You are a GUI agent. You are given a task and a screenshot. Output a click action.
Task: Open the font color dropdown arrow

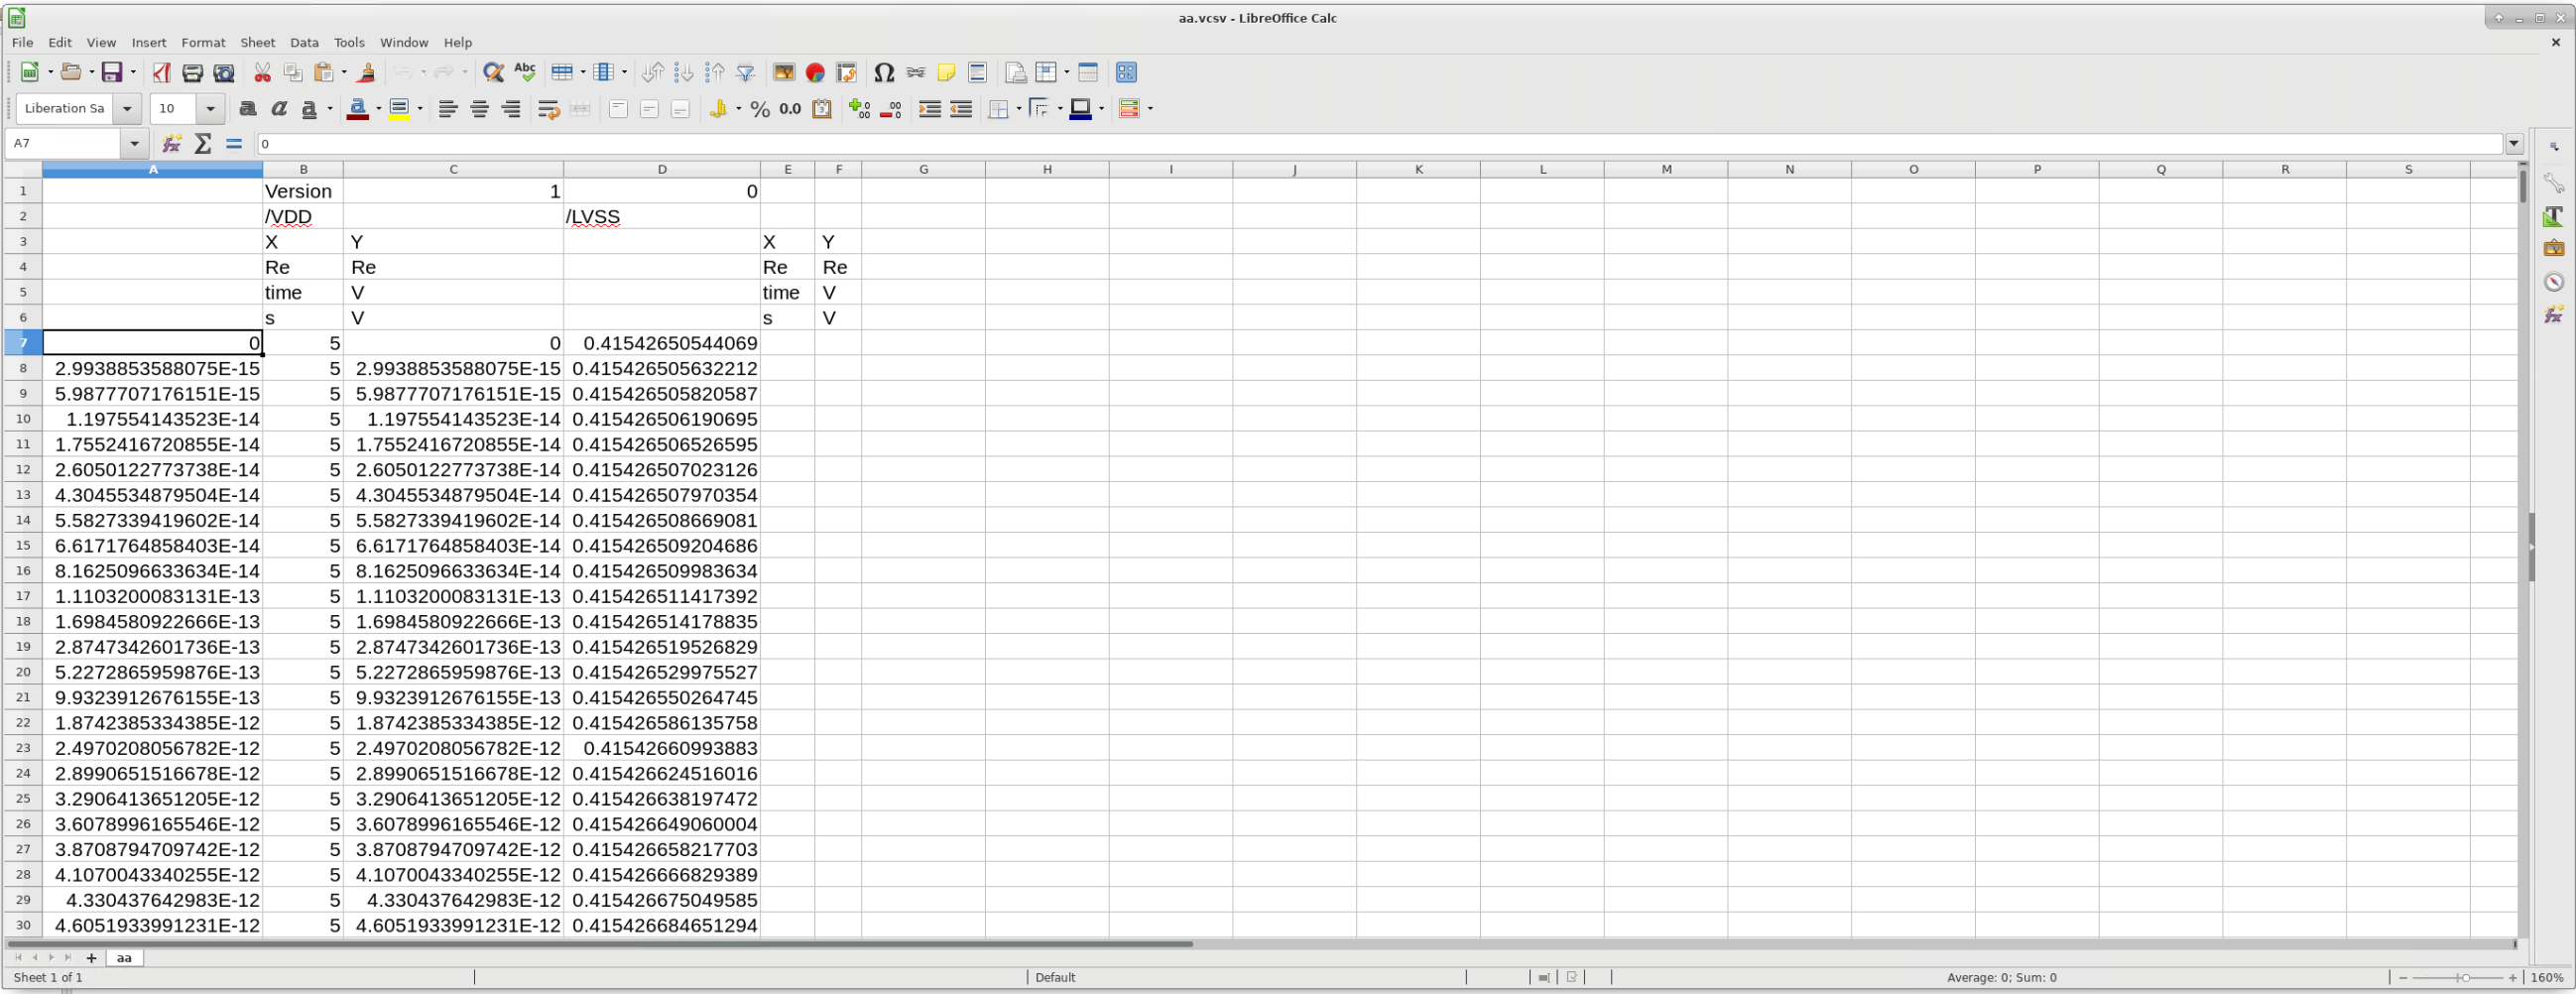(378, 109)
